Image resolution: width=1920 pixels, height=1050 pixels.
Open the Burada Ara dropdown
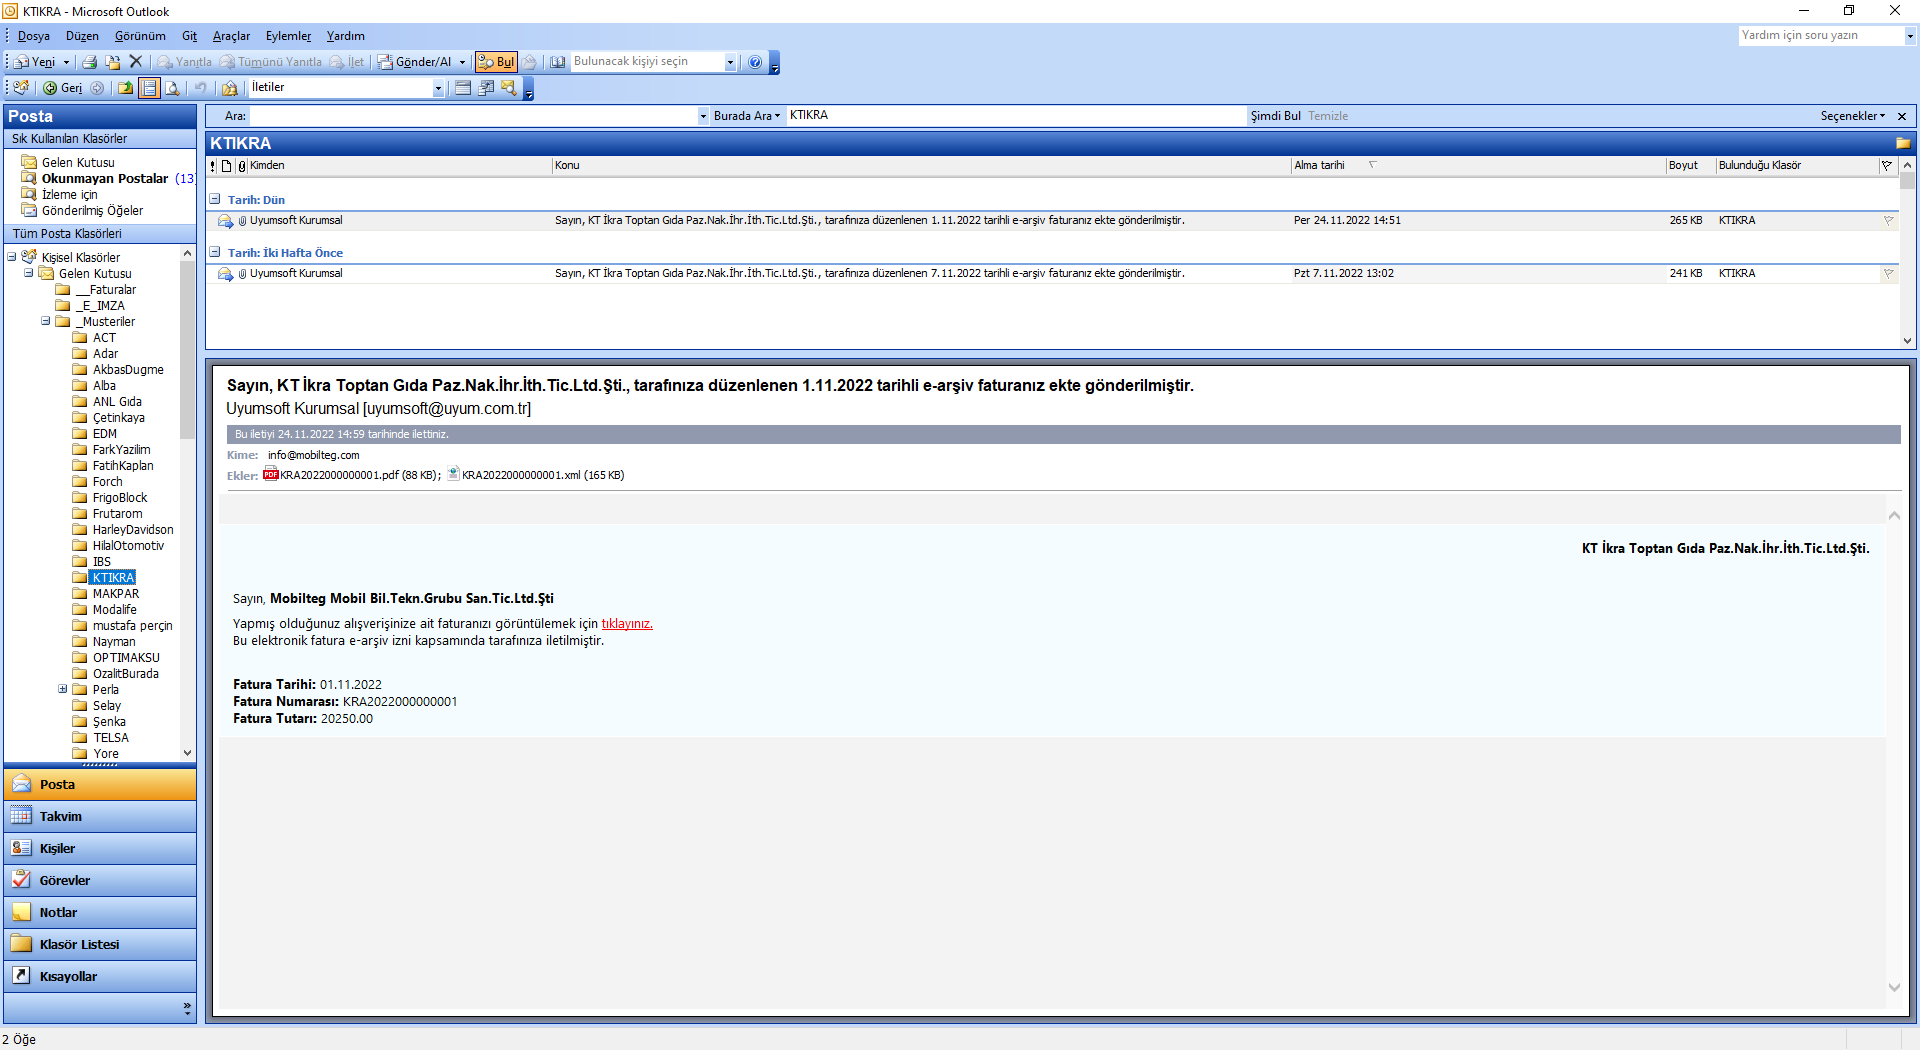746,116
